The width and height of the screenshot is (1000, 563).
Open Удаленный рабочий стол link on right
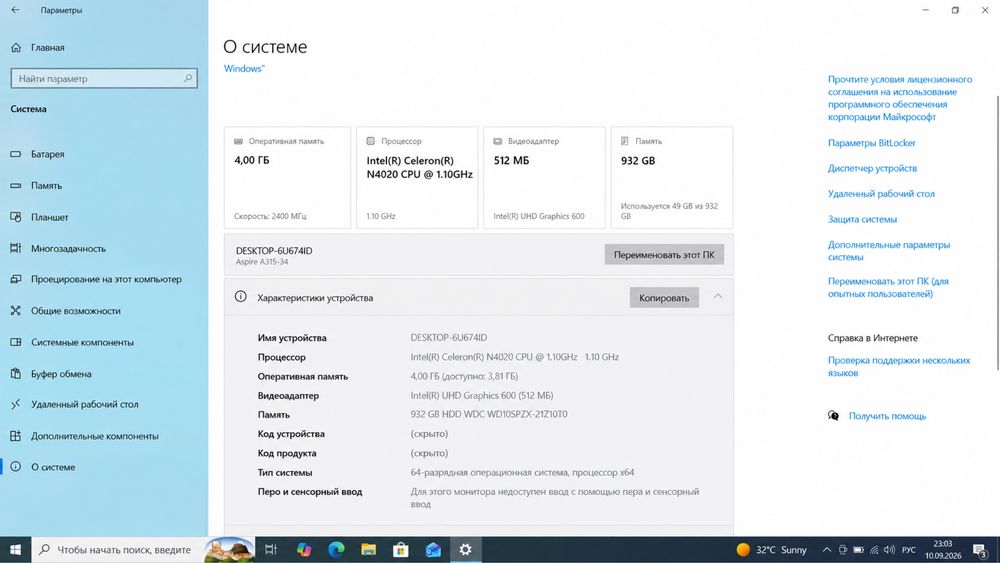tap(881, 193)
